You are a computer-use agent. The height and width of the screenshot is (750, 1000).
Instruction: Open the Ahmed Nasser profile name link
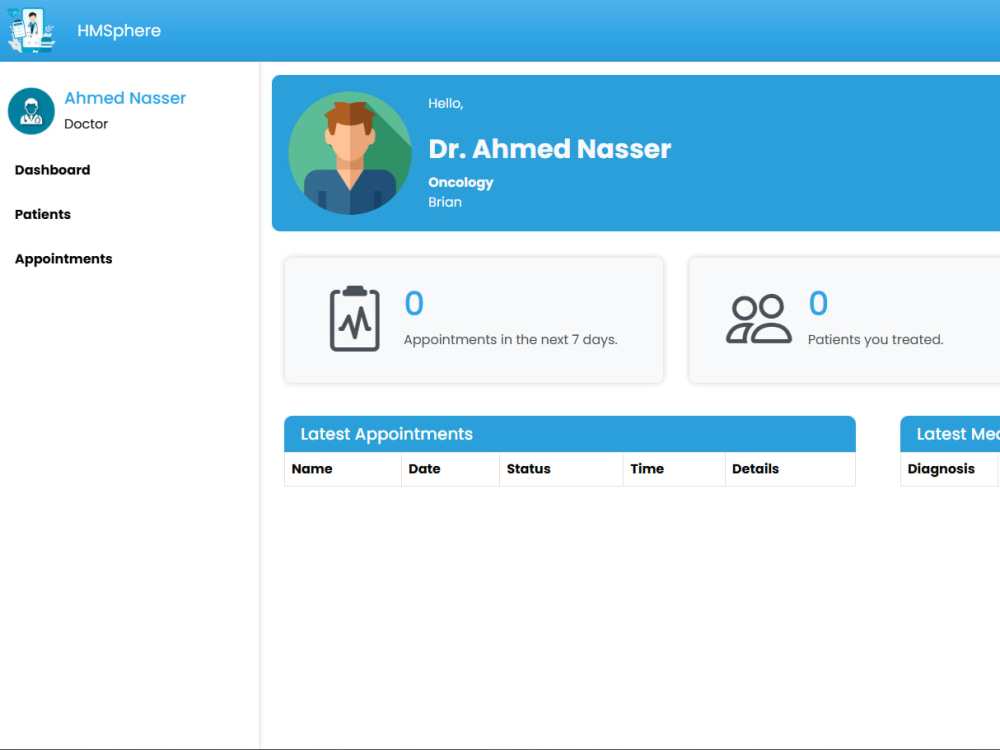point(125,98)
